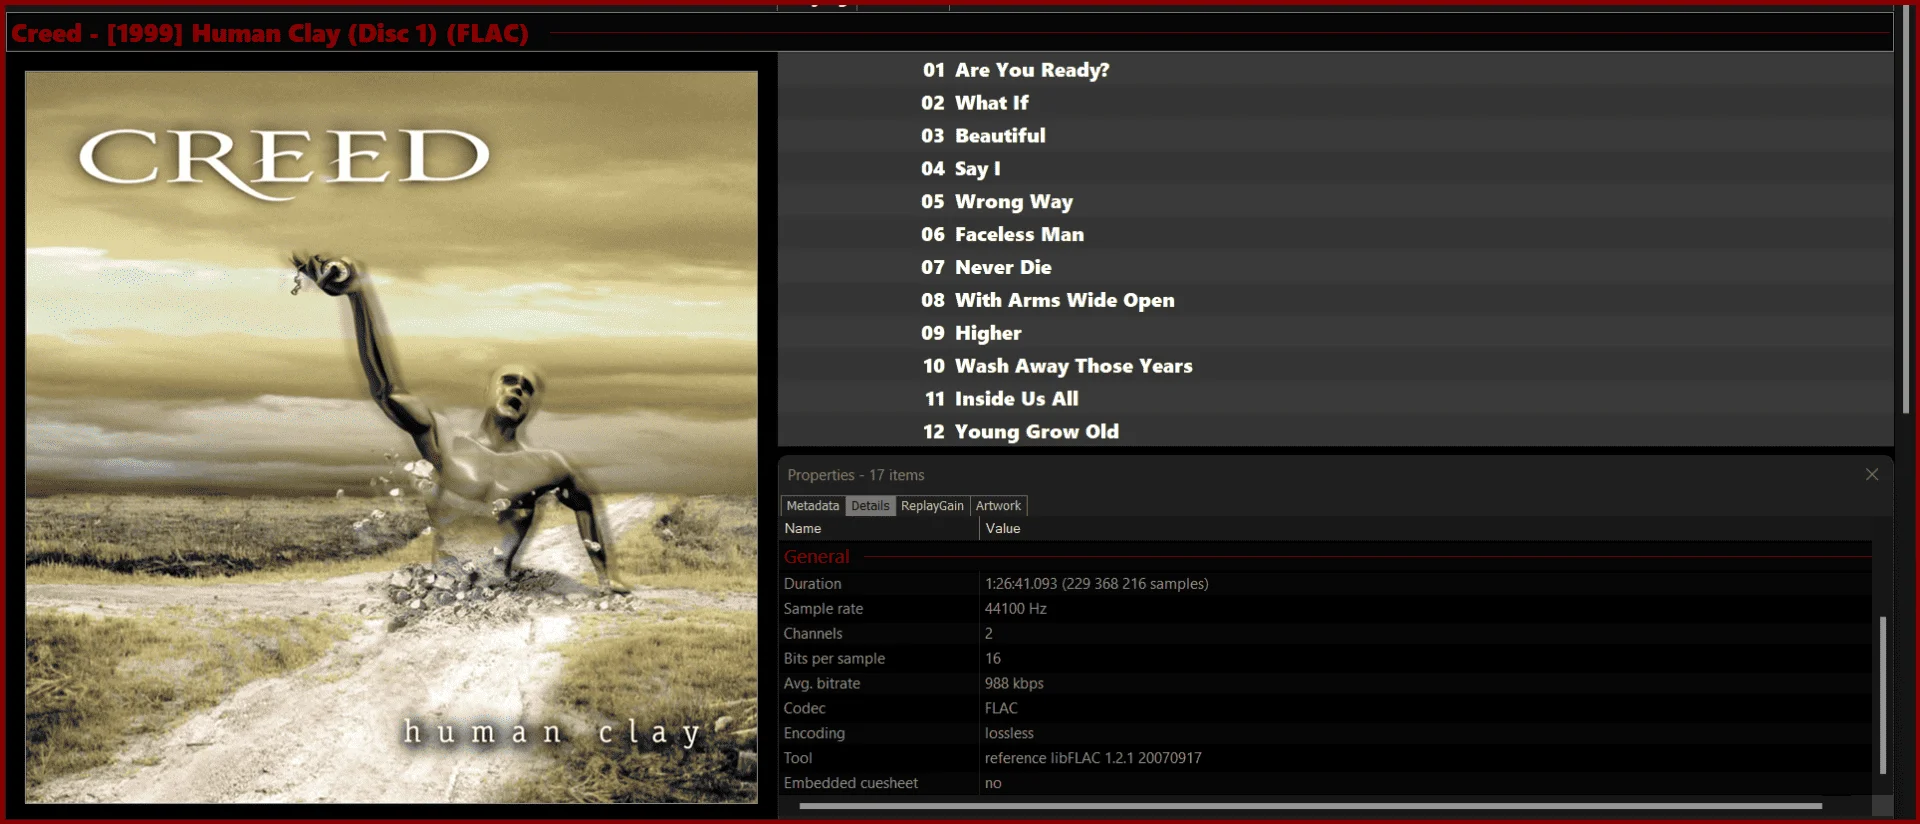Select track 10 Wash Away Those Years
The height and width of the screenshot is (824, 1920).
pyautogui.click(x=1336, y=366)
